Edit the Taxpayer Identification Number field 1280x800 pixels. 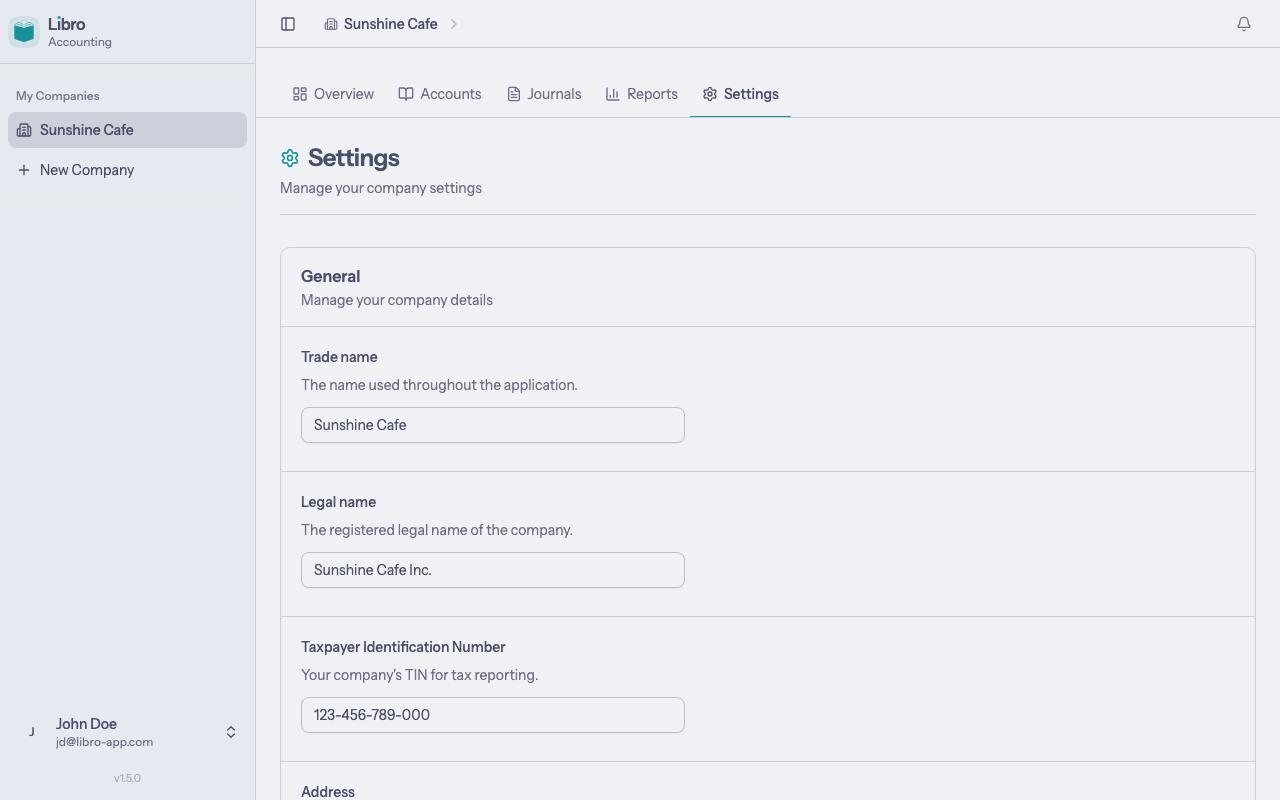493,715
